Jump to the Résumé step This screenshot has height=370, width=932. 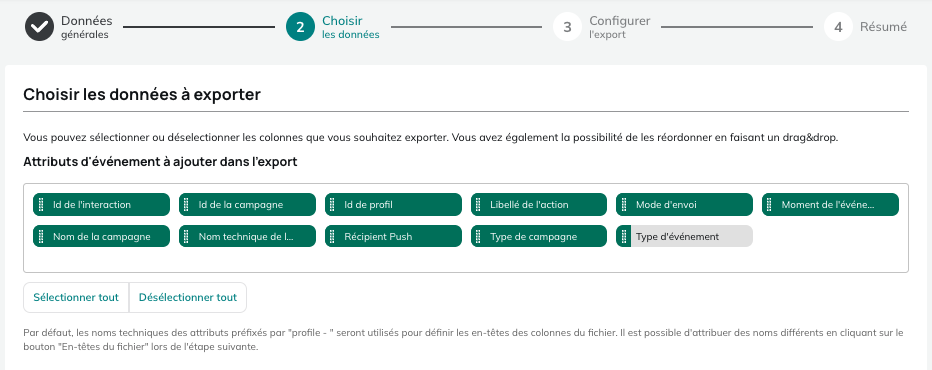click(x=883, y=27)
